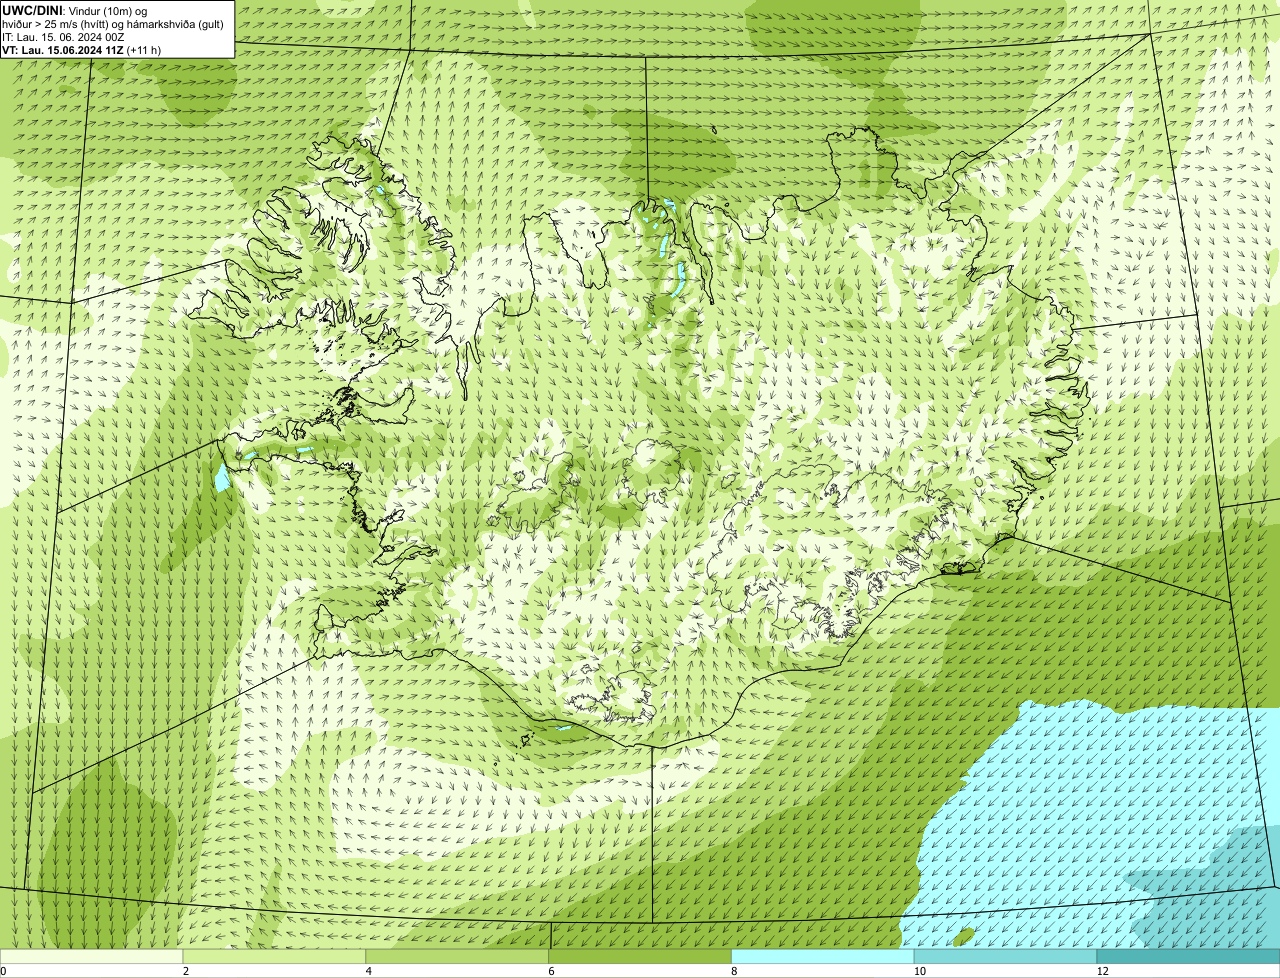Click the teal above-12 m/s legend swatch

coord(1189,957)
